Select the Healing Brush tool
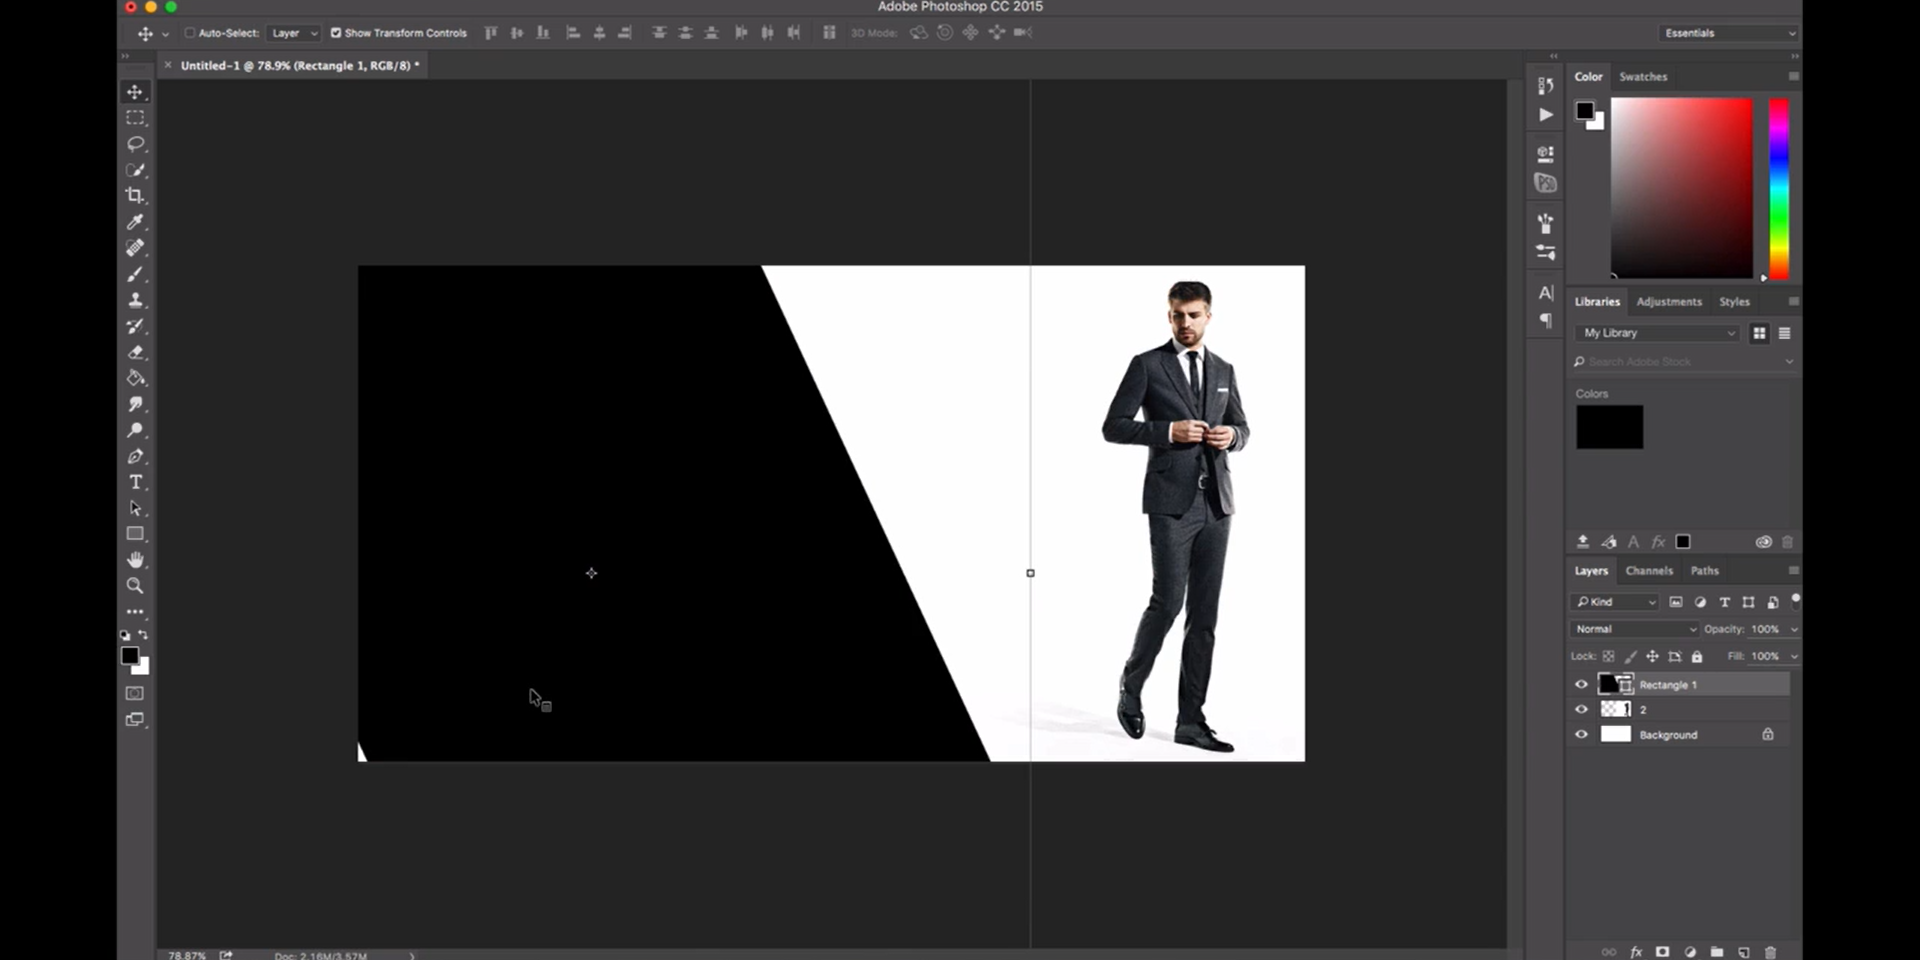 coord(135,248)
